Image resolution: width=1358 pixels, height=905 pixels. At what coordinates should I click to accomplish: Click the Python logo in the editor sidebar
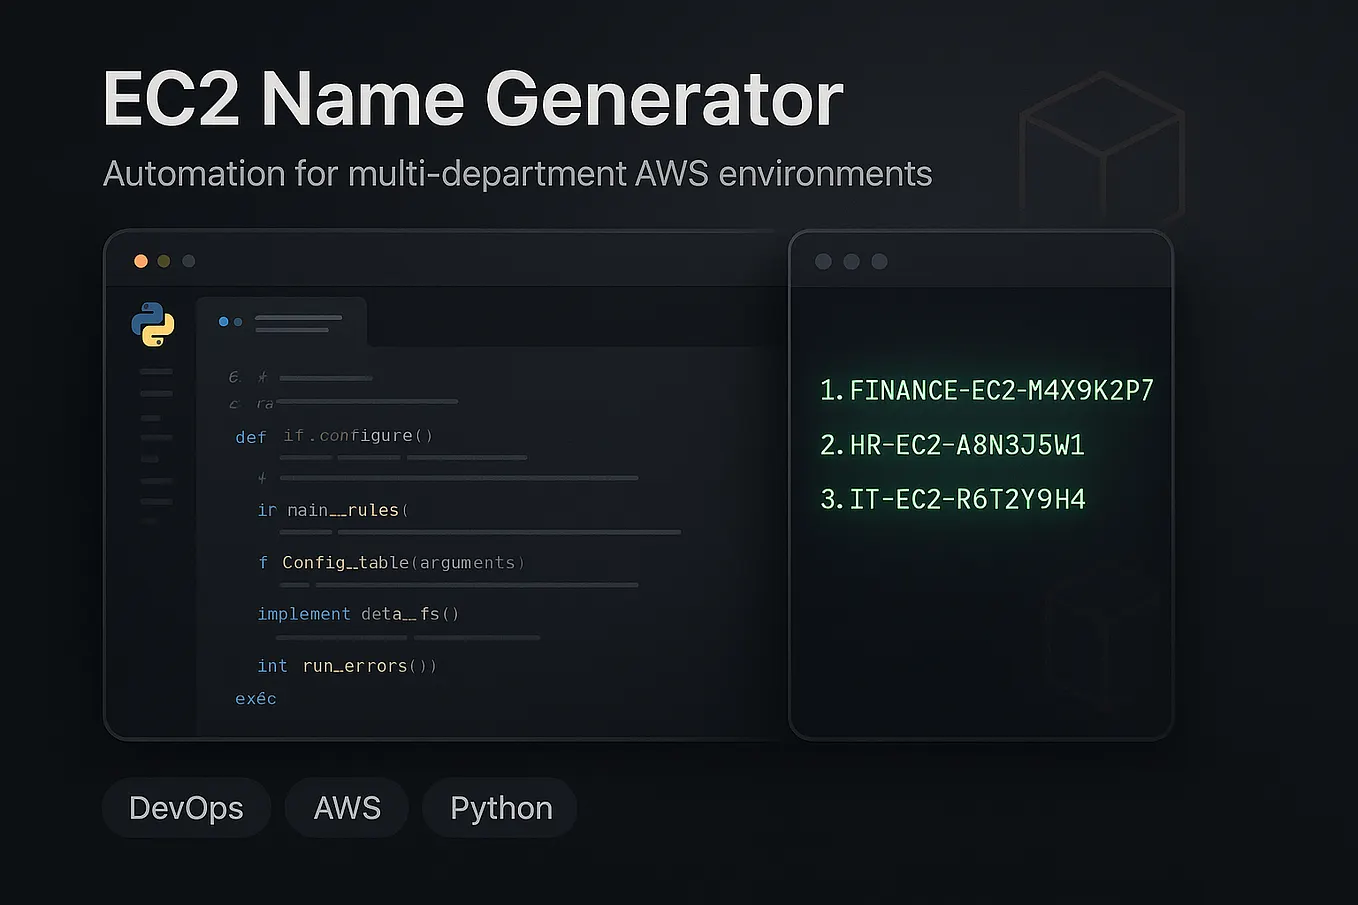[x=152, y=324]
